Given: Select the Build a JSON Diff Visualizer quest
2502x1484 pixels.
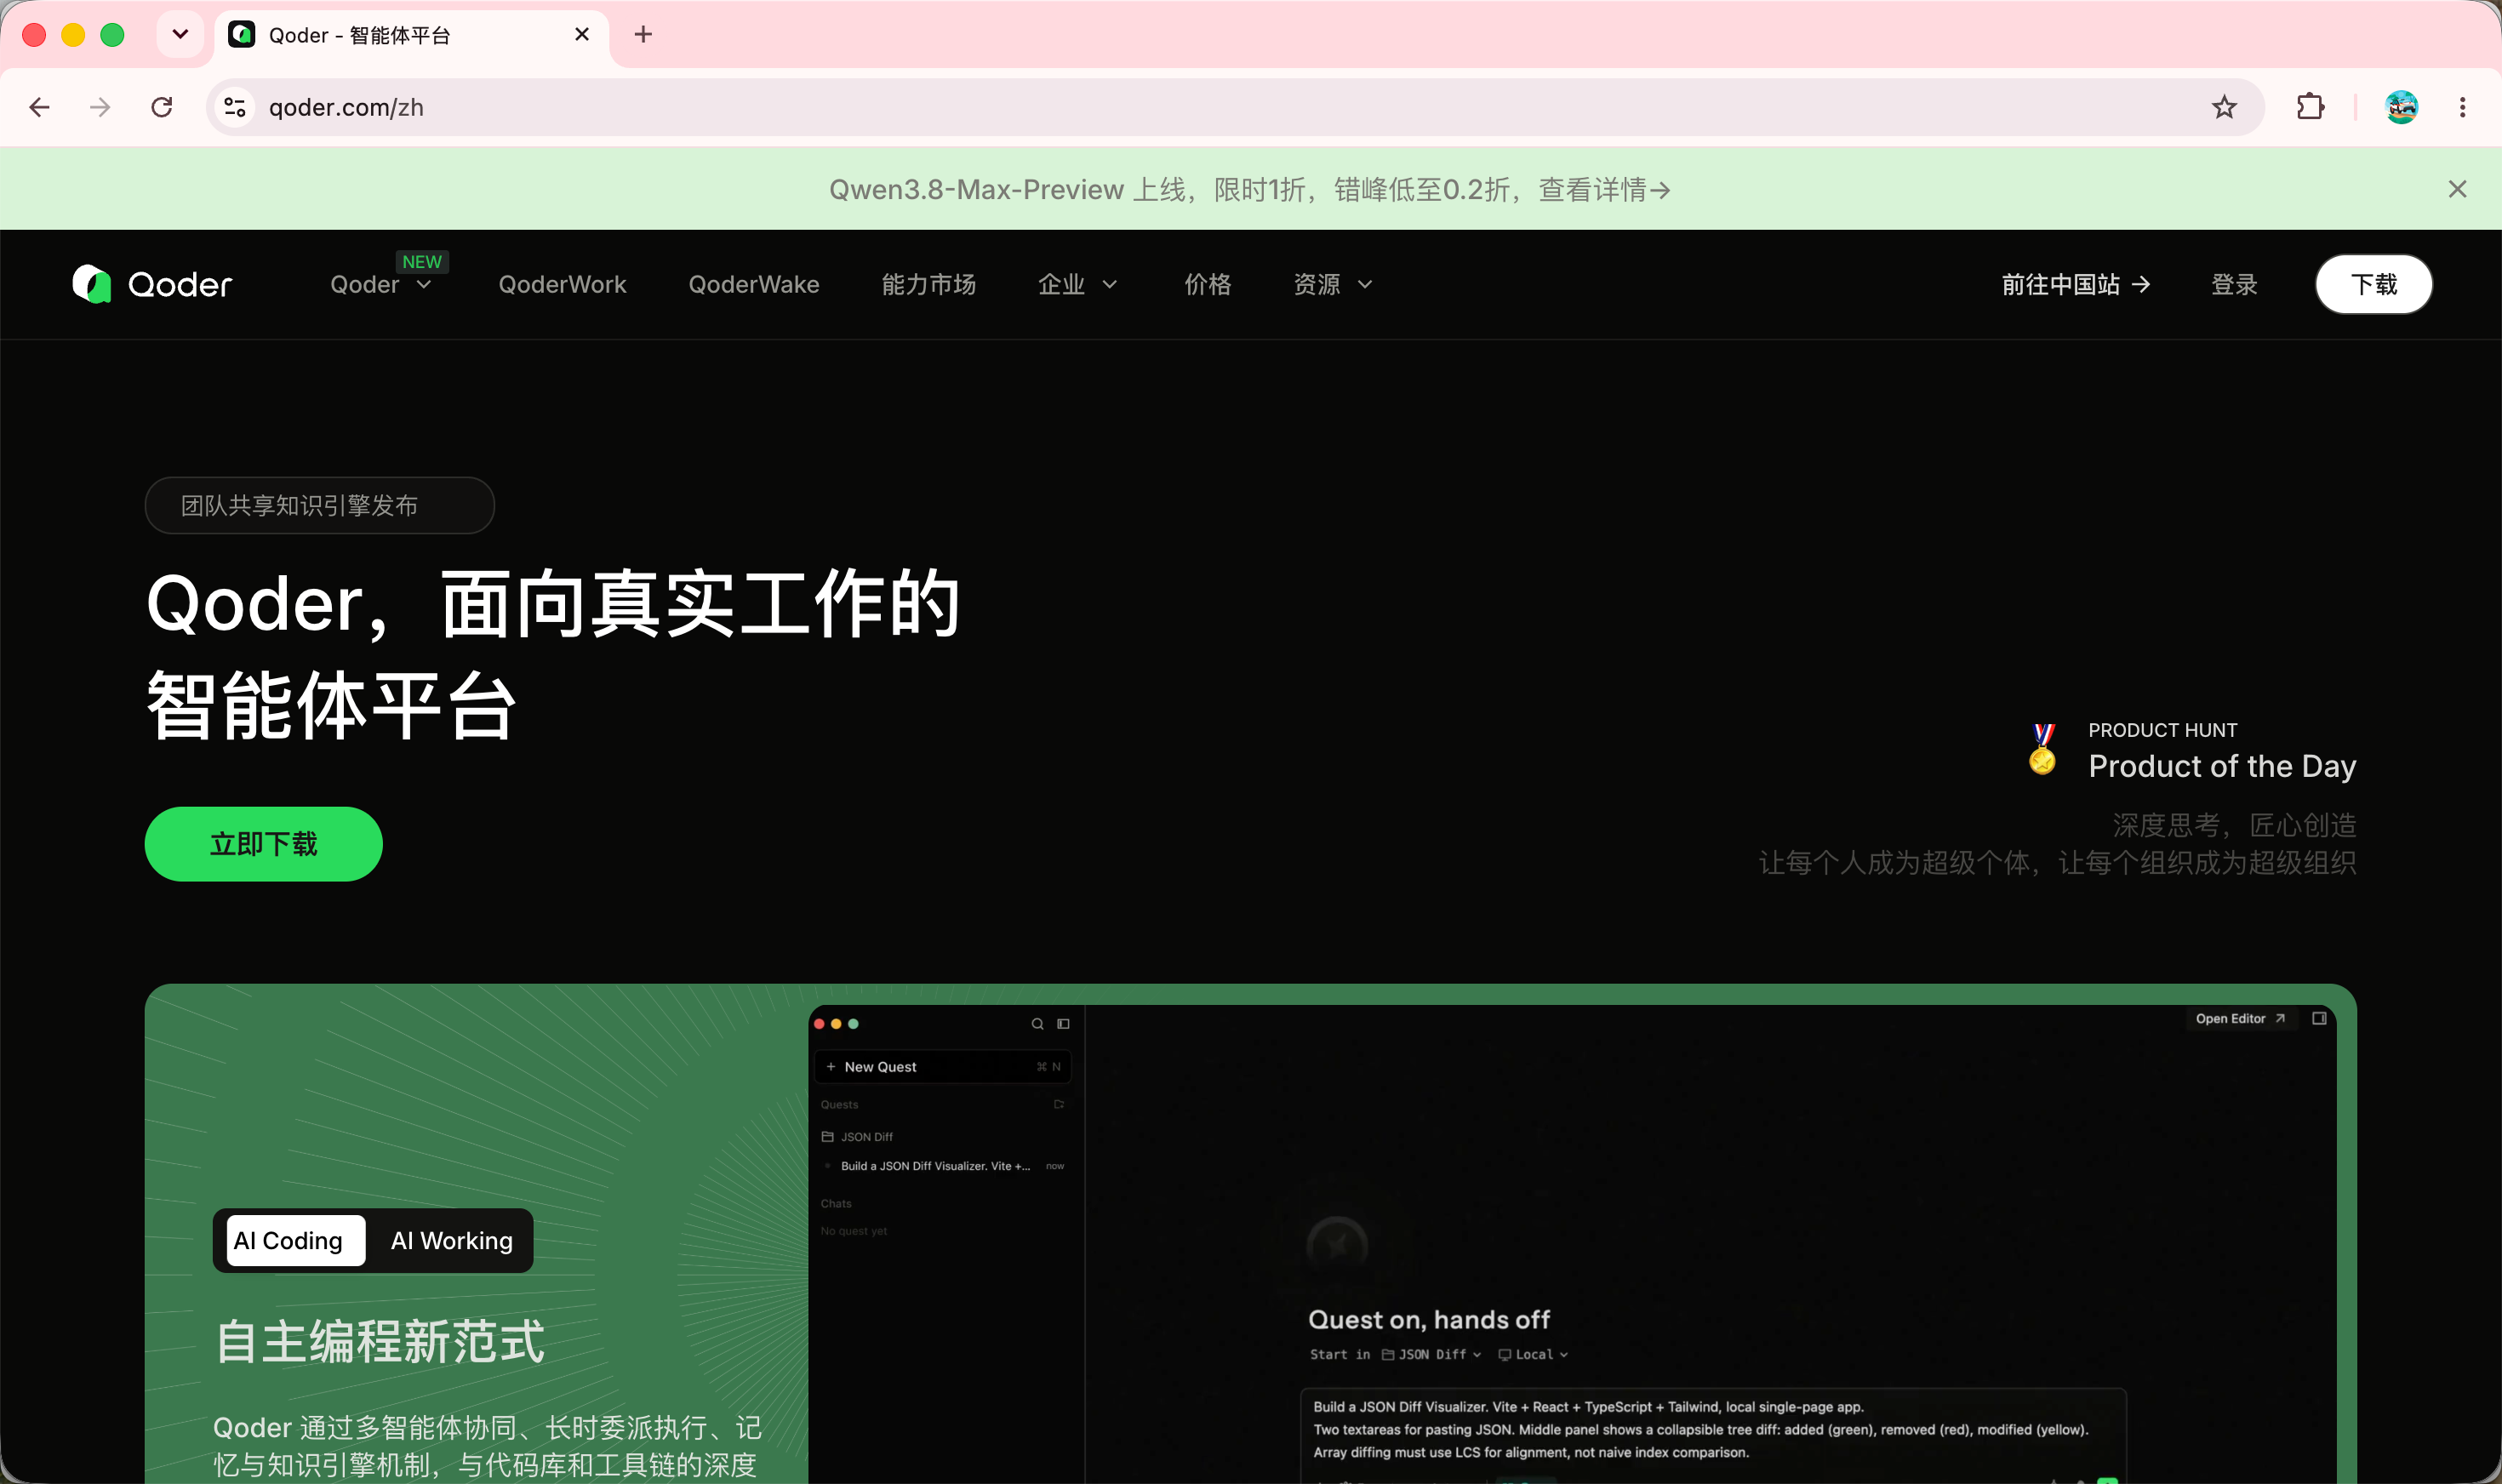Looking at the screenshot, I should point(943,1166).
